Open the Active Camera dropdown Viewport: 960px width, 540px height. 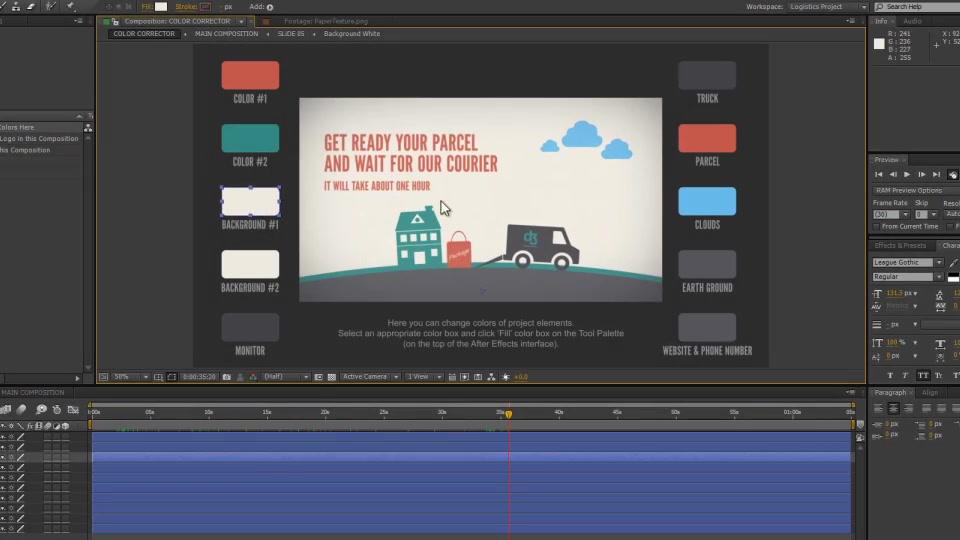point(370,377)
